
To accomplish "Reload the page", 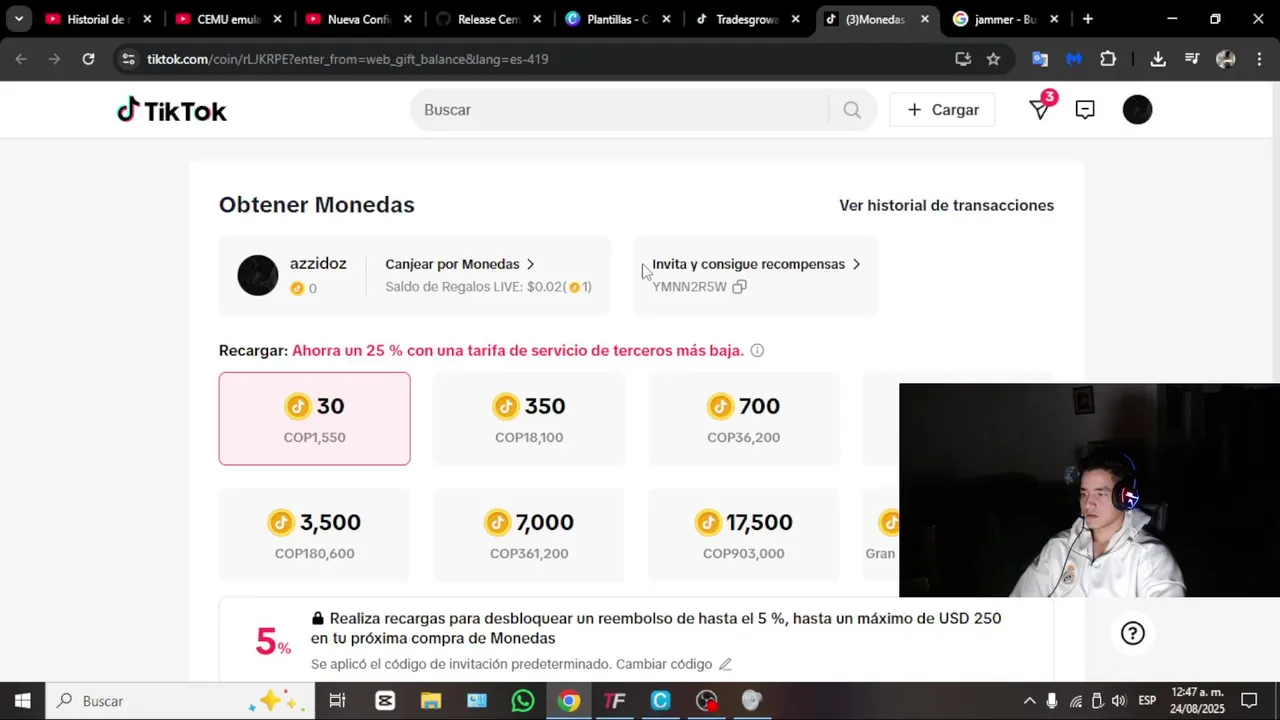I will (88, 59).
